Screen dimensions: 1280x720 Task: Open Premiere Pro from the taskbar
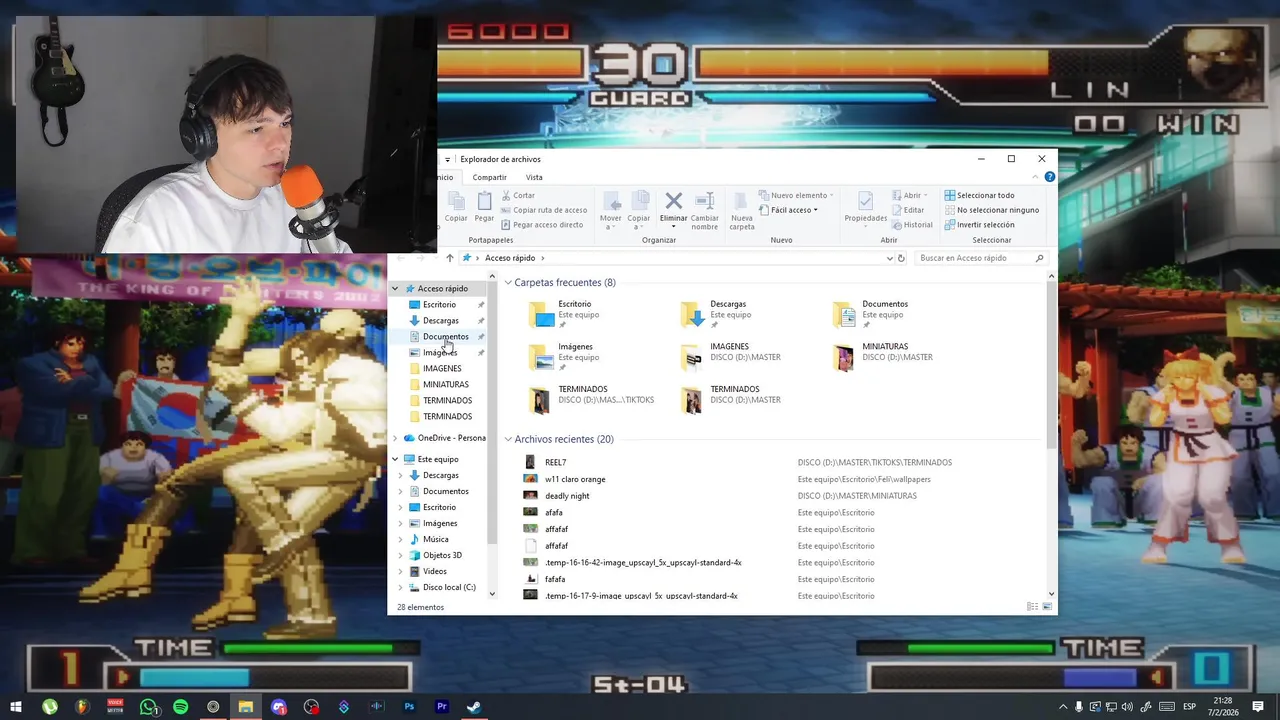click(442, 707)
